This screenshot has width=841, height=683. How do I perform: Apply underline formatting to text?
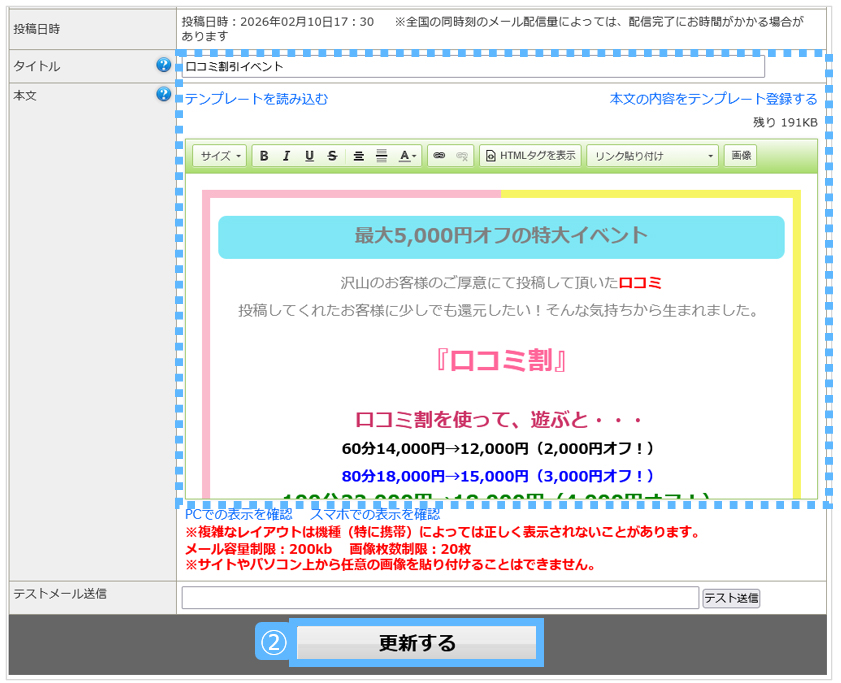click(x=309, y=156)
